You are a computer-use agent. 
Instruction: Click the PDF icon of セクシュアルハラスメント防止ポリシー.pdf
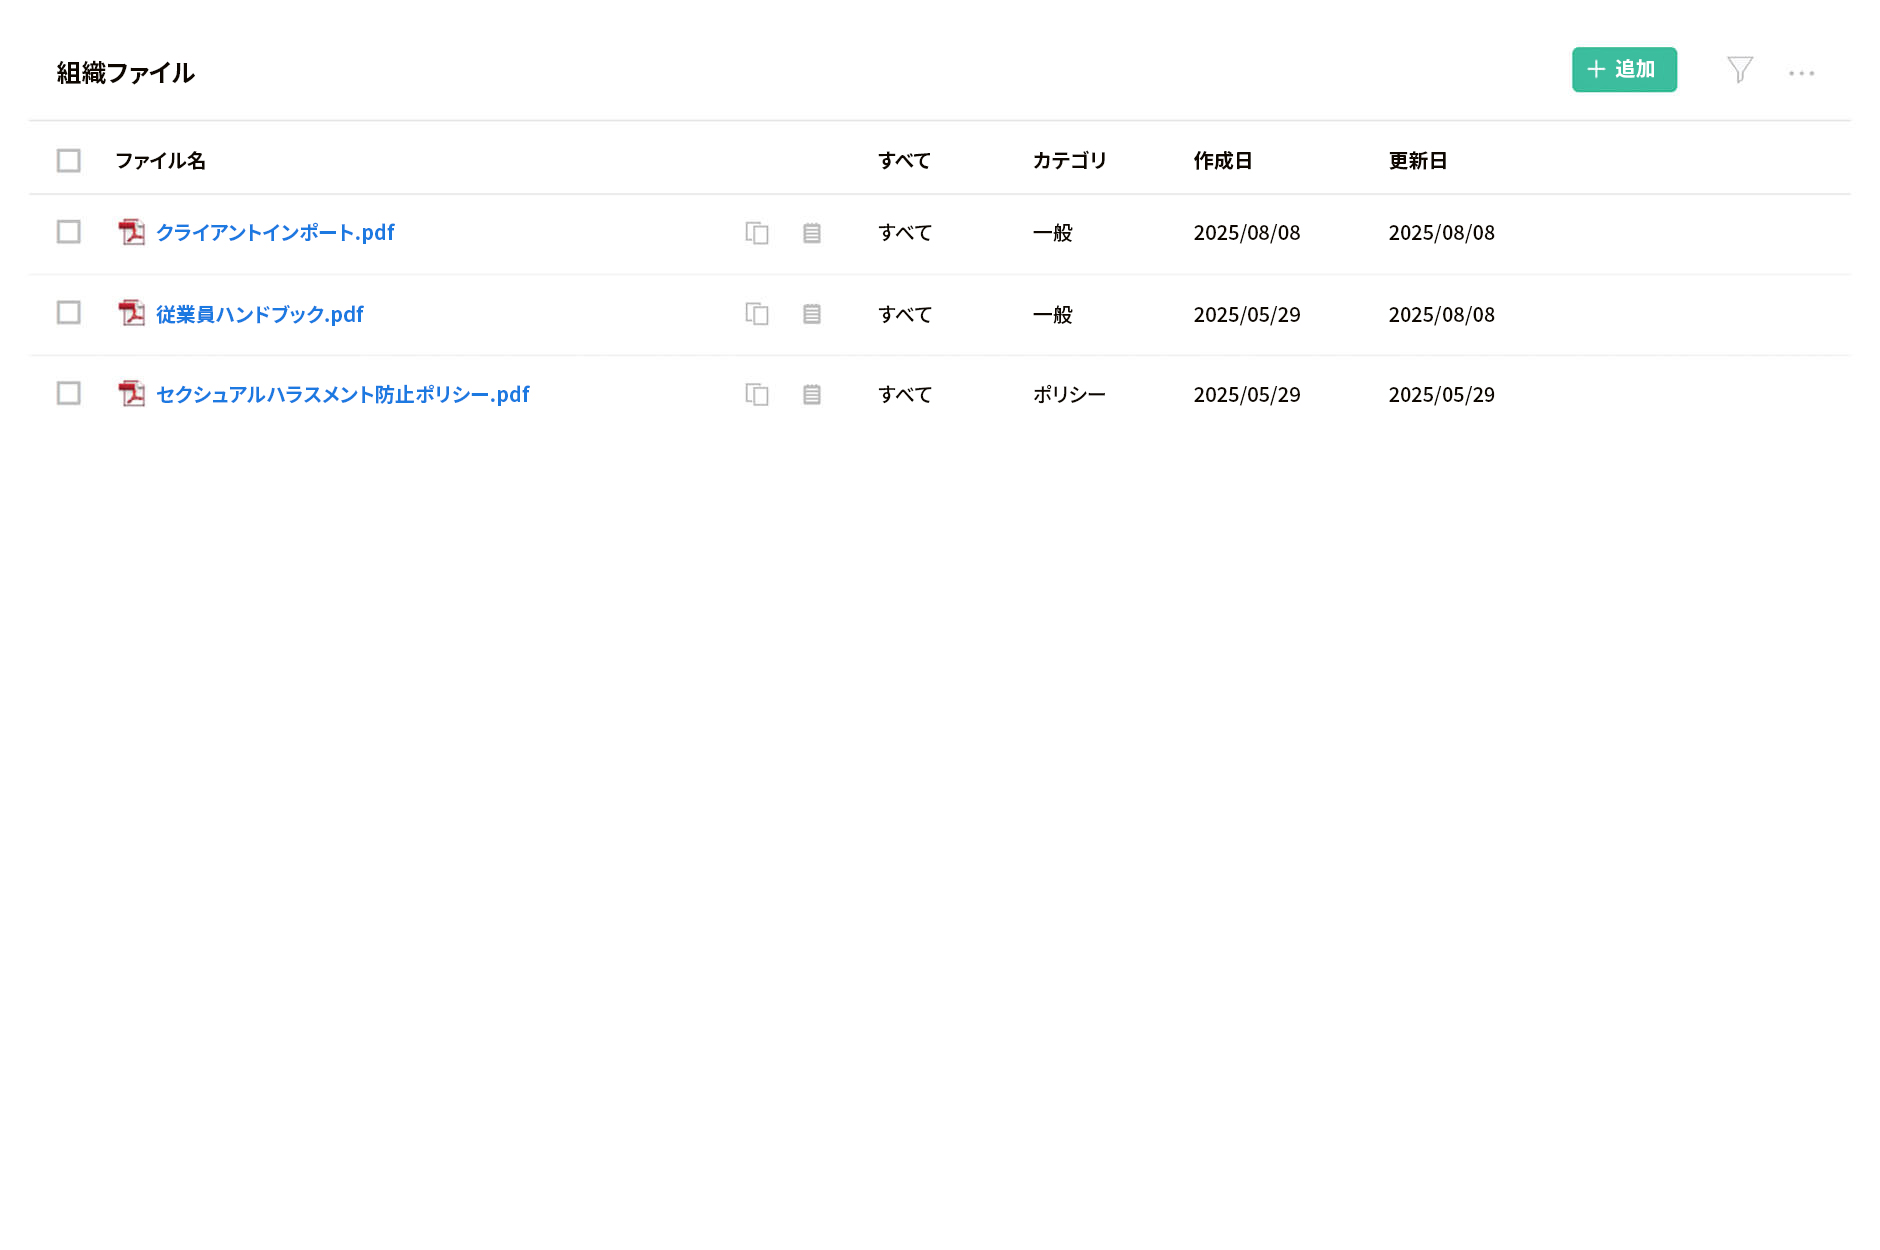[x=131, y=394]
